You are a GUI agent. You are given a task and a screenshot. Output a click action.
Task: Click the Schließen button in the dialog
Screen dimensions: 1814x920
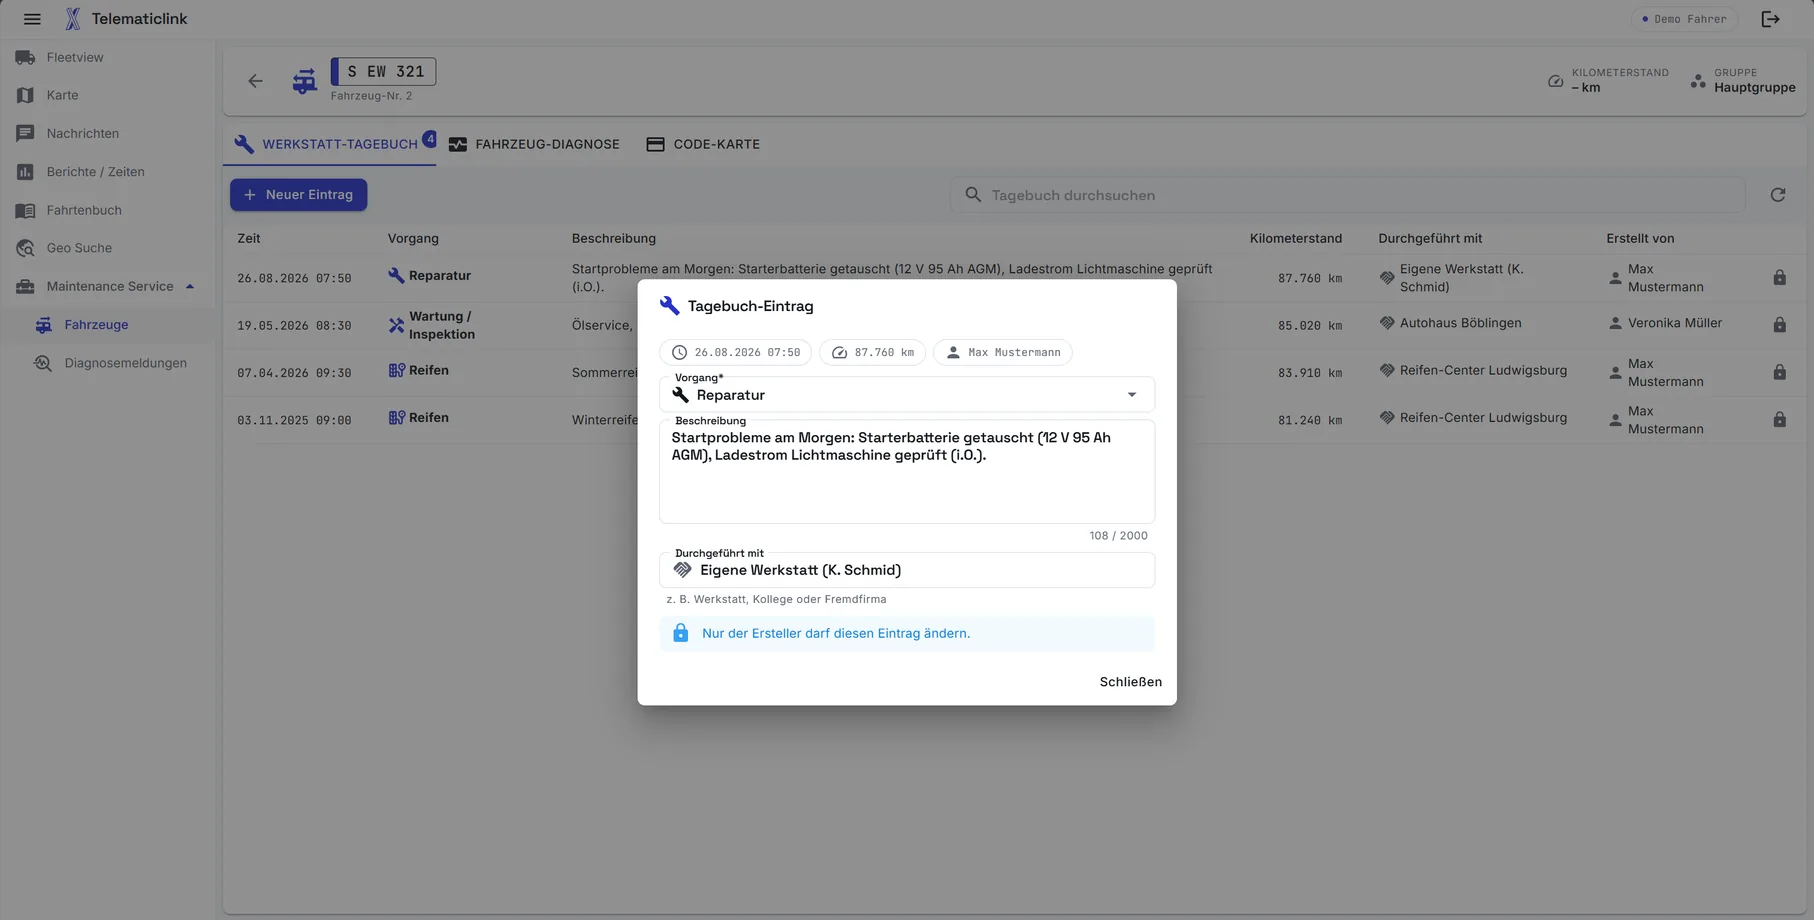[x=1131, y=682]
